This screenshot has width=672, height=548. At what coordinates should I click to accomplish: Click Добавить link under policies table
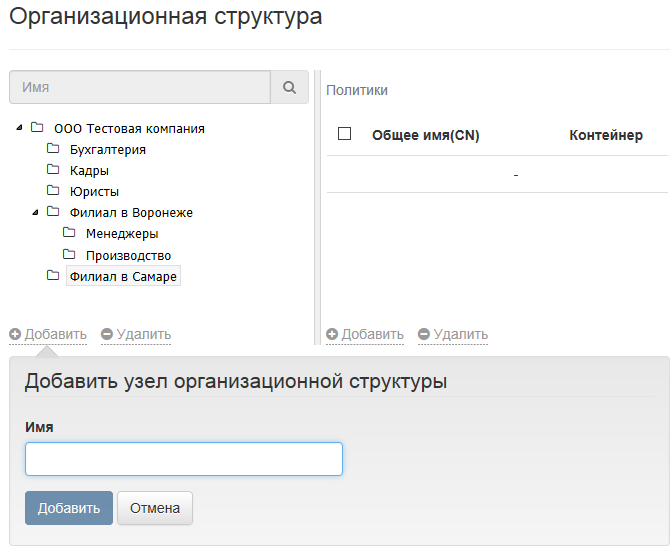[372, 334]
